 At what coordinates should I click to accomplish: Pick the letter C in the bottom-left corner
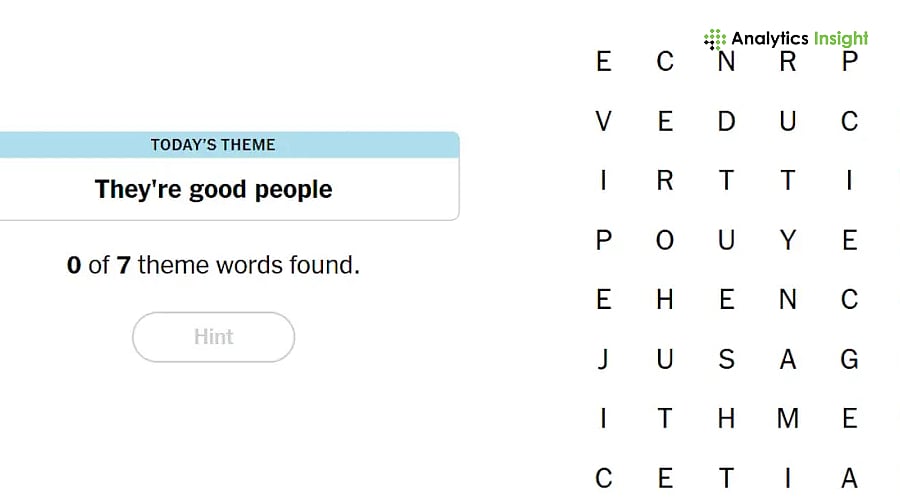(603, 478)
